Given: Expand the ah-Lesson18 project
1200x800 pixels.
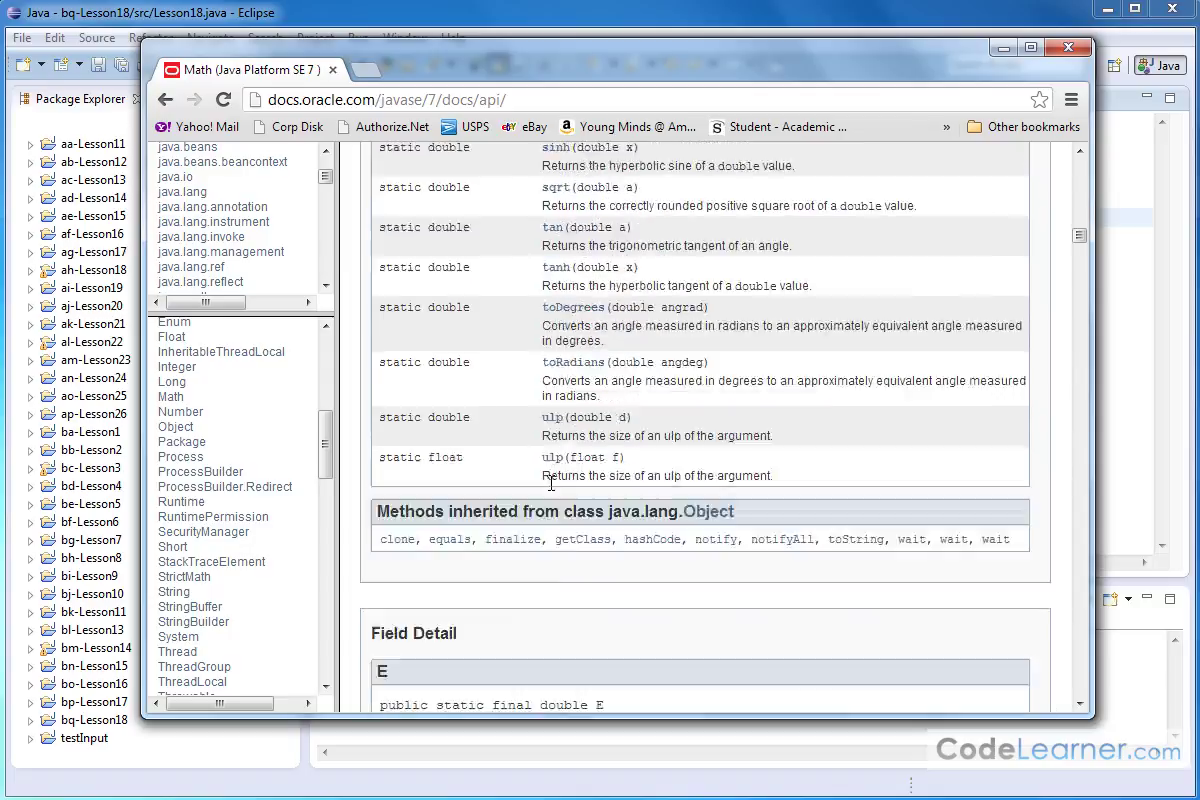Looking at the screenshot, I should (x=30, y=270).
